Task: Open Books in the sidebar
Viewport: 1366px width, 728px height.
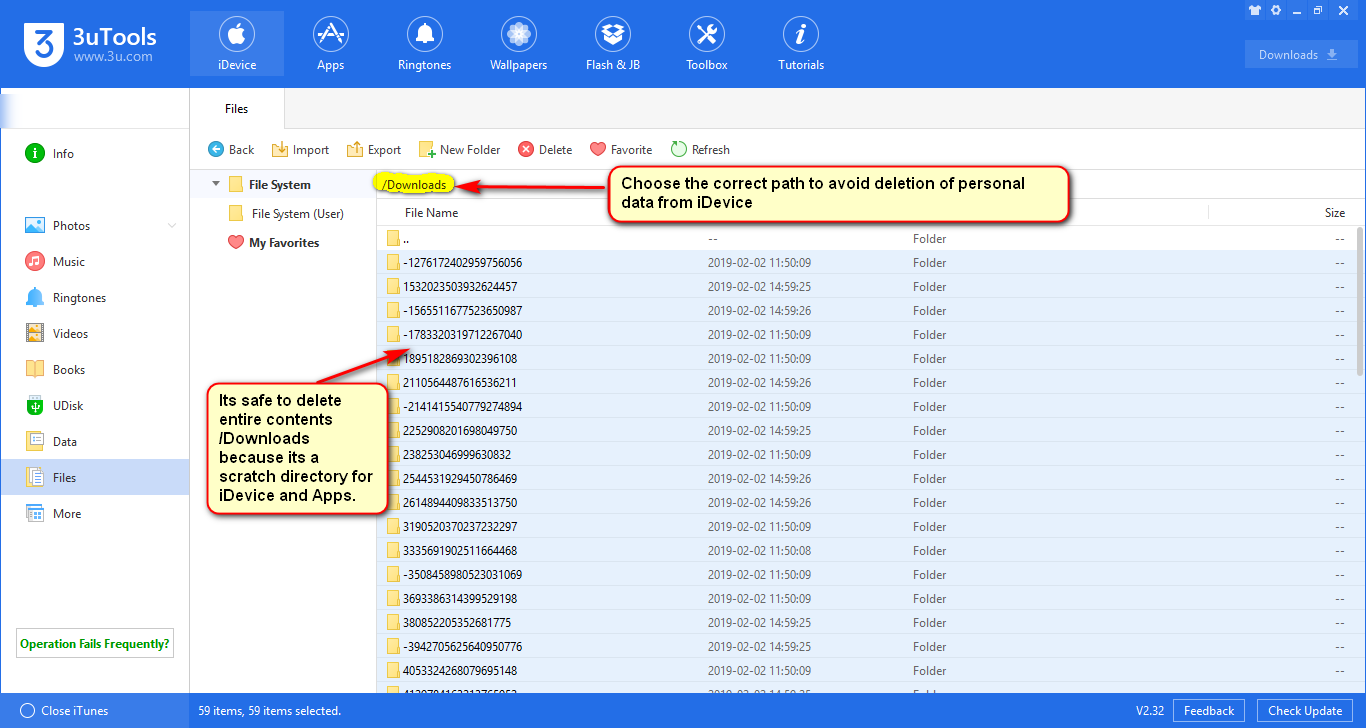Action: point(95,370)
